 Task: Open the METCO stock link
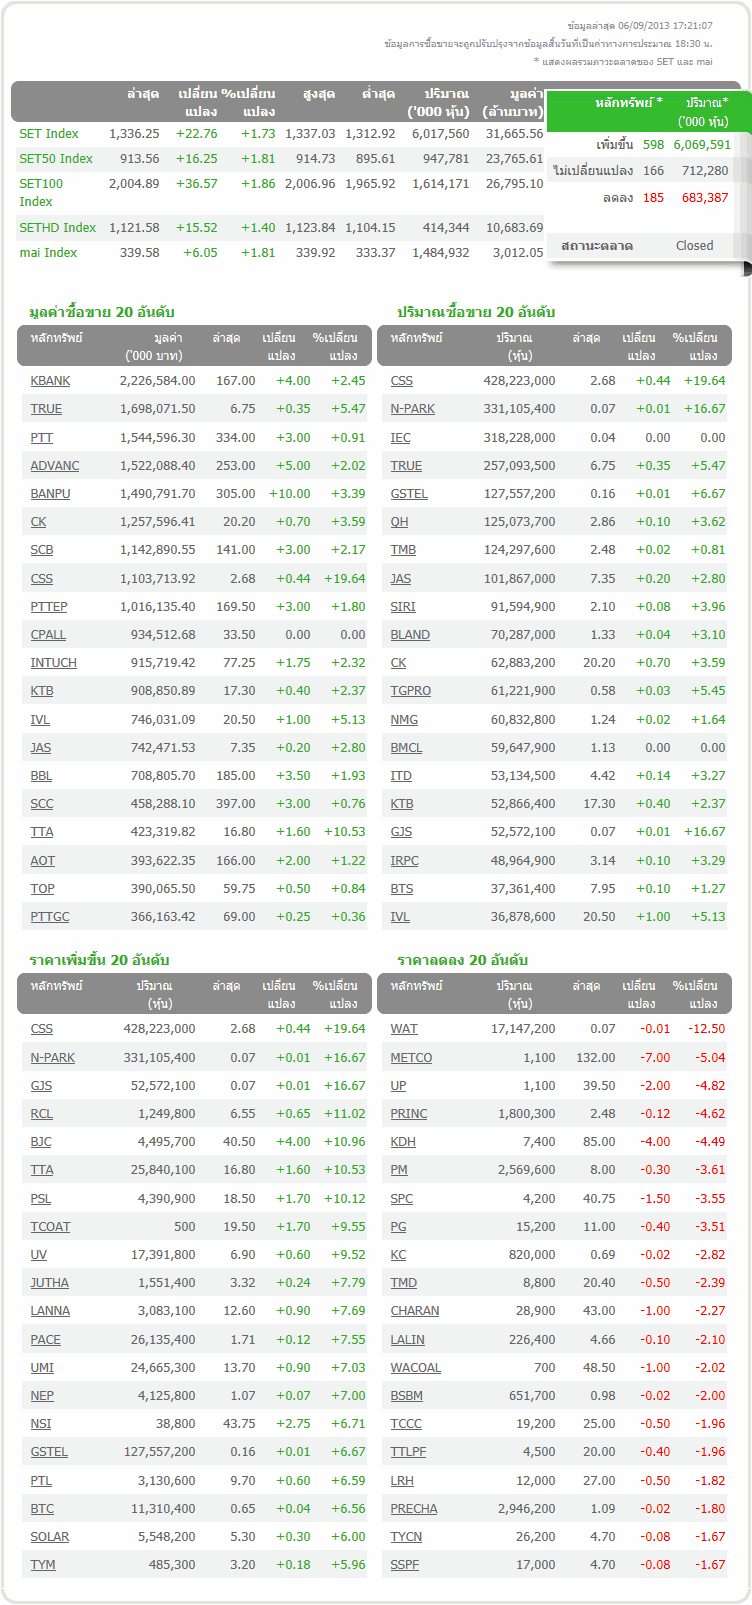click(x=411, y=1058)
